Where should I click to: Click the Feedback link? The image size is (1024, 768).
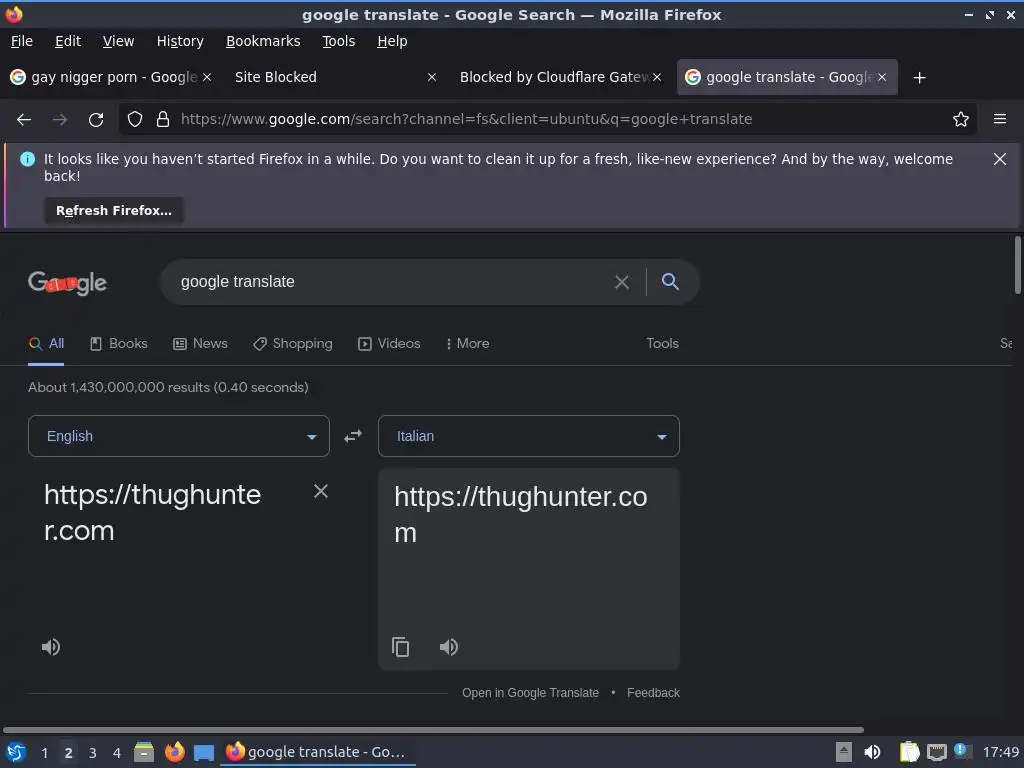[653, 693]
